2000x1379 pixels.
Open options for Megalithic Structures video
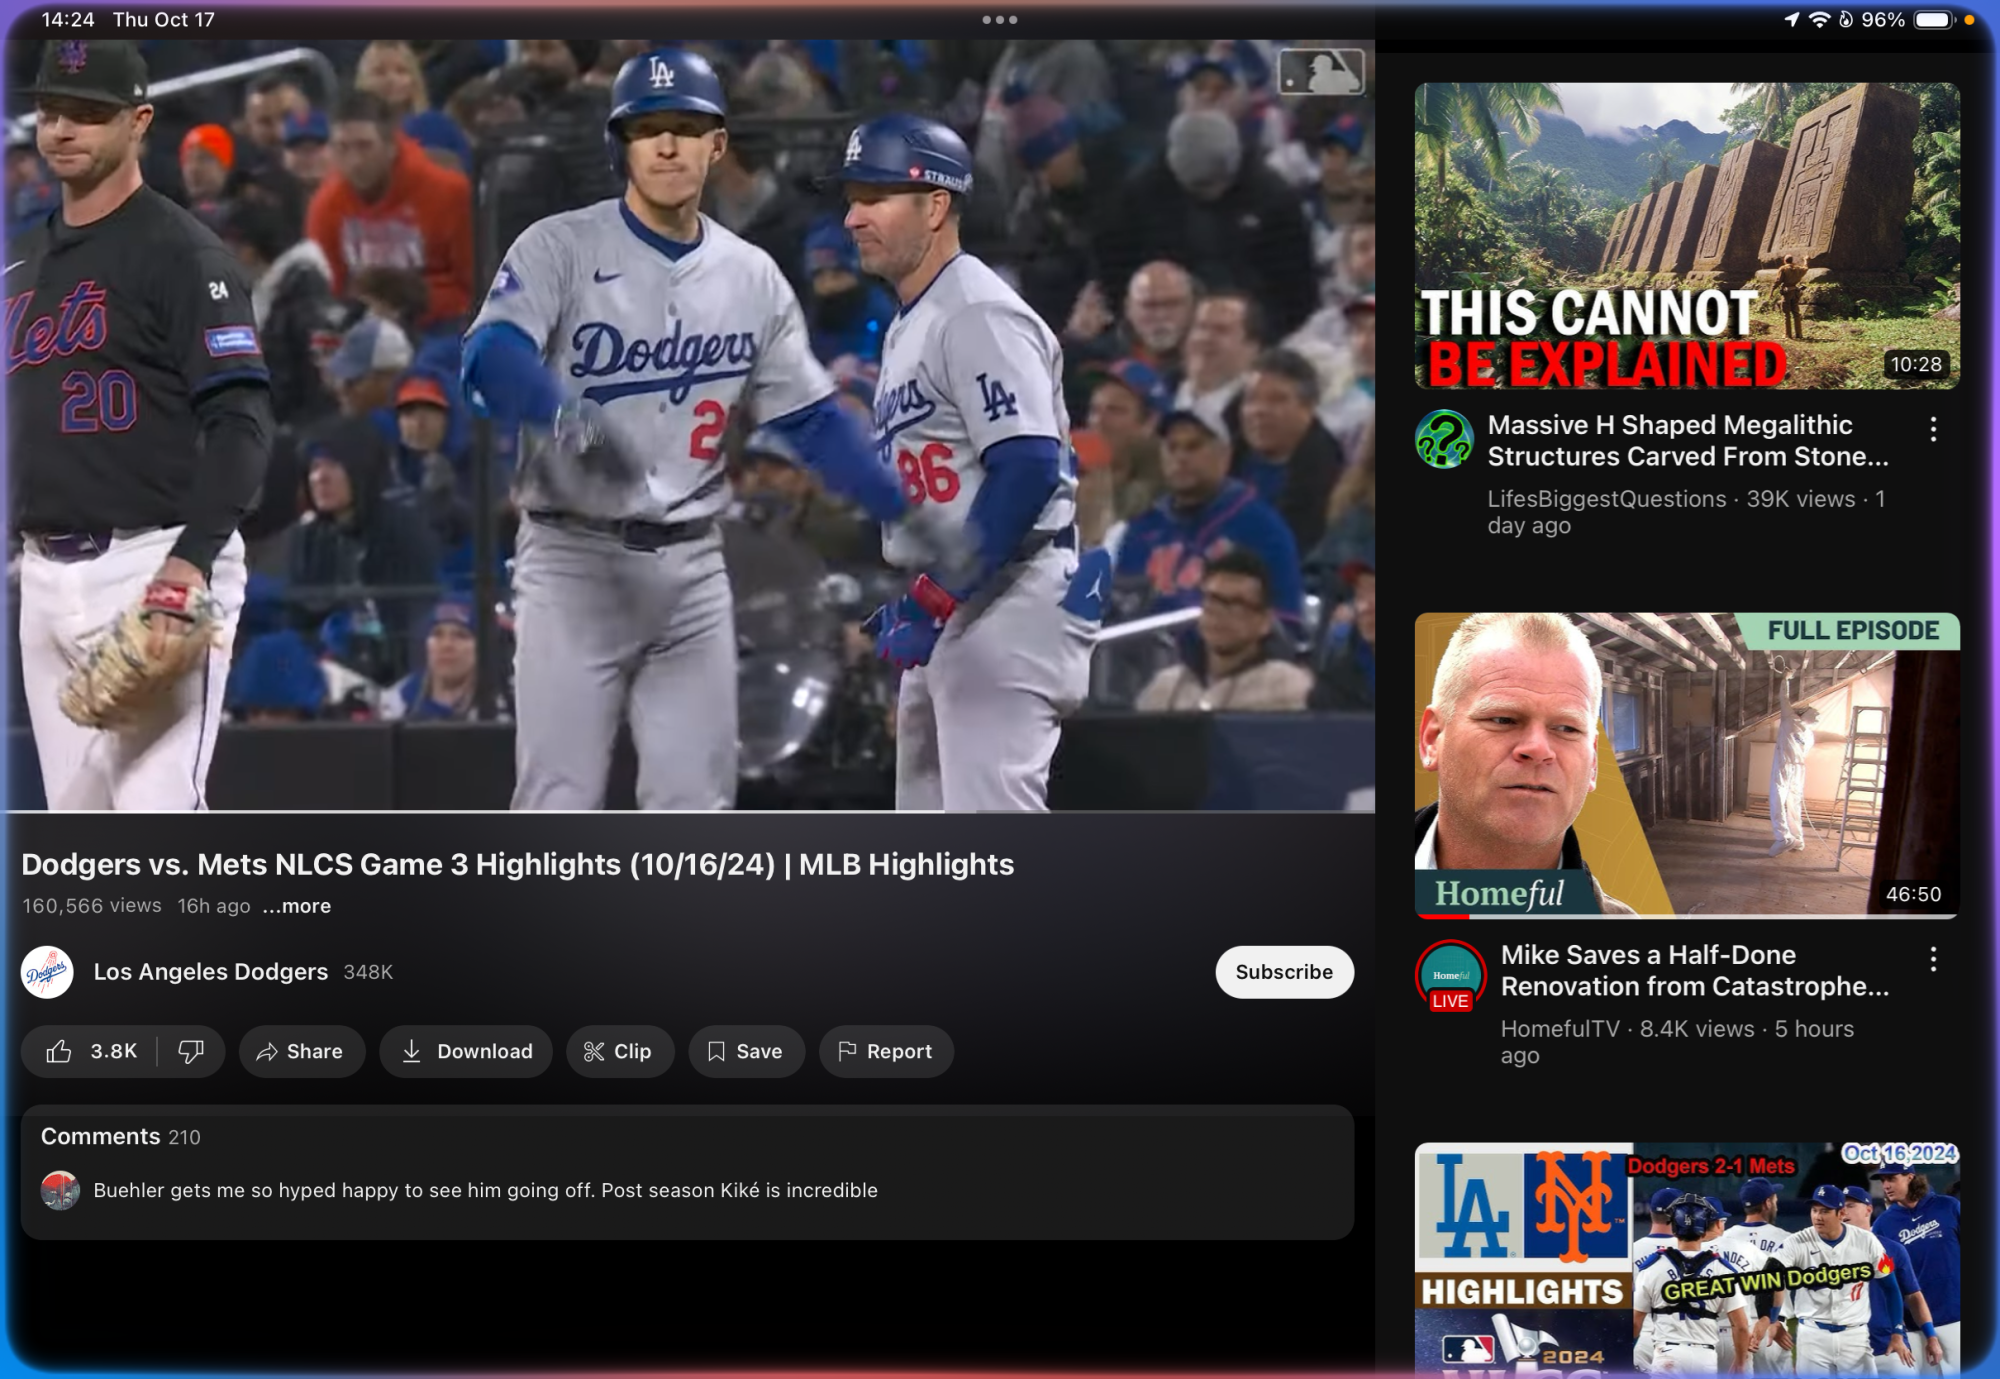point(1933,429)
